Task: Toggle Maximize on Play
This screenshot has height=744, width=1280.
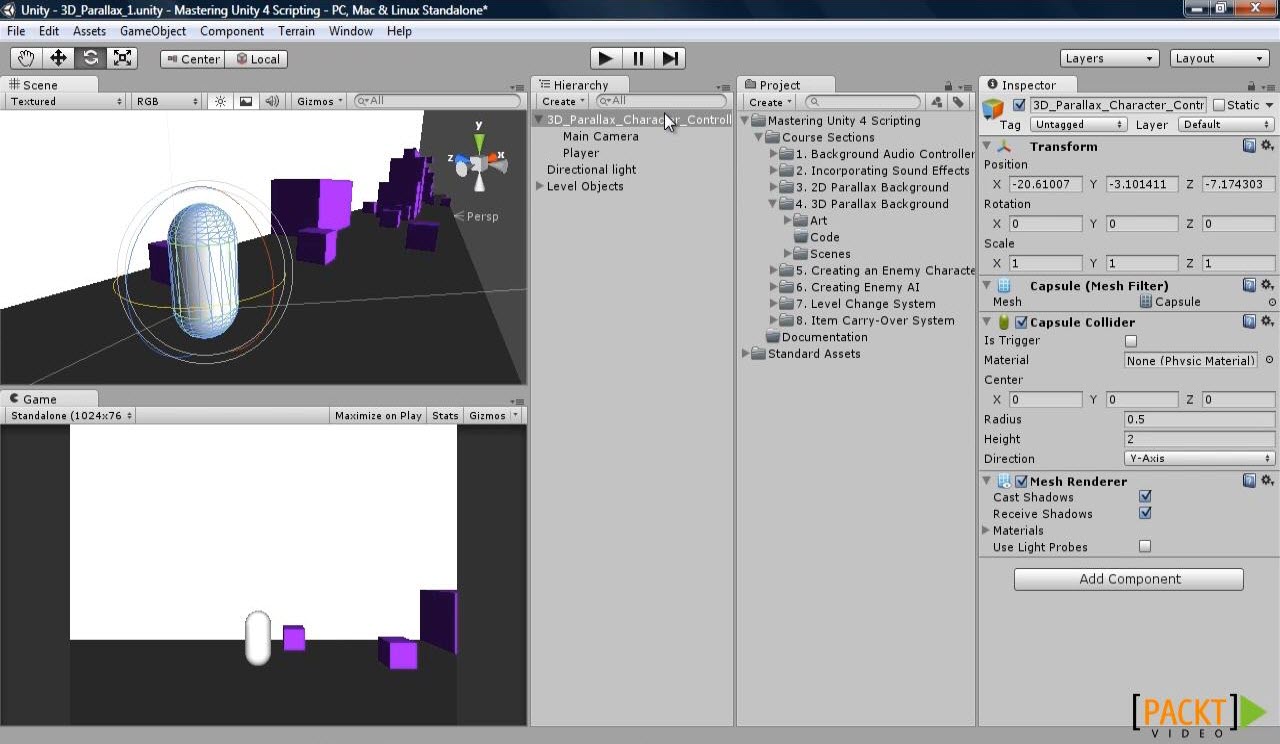Action: 378,416
